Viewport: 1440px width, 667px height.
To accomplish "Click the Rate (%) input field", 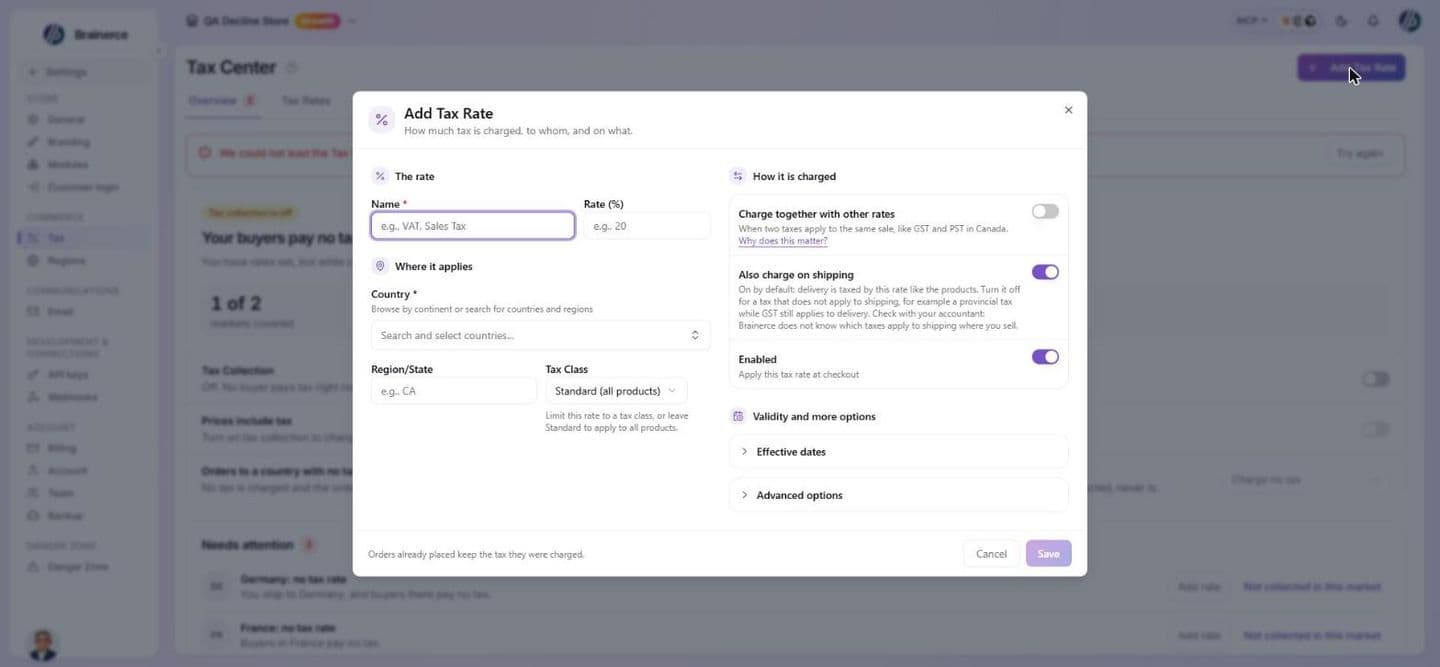I will 647,226.
